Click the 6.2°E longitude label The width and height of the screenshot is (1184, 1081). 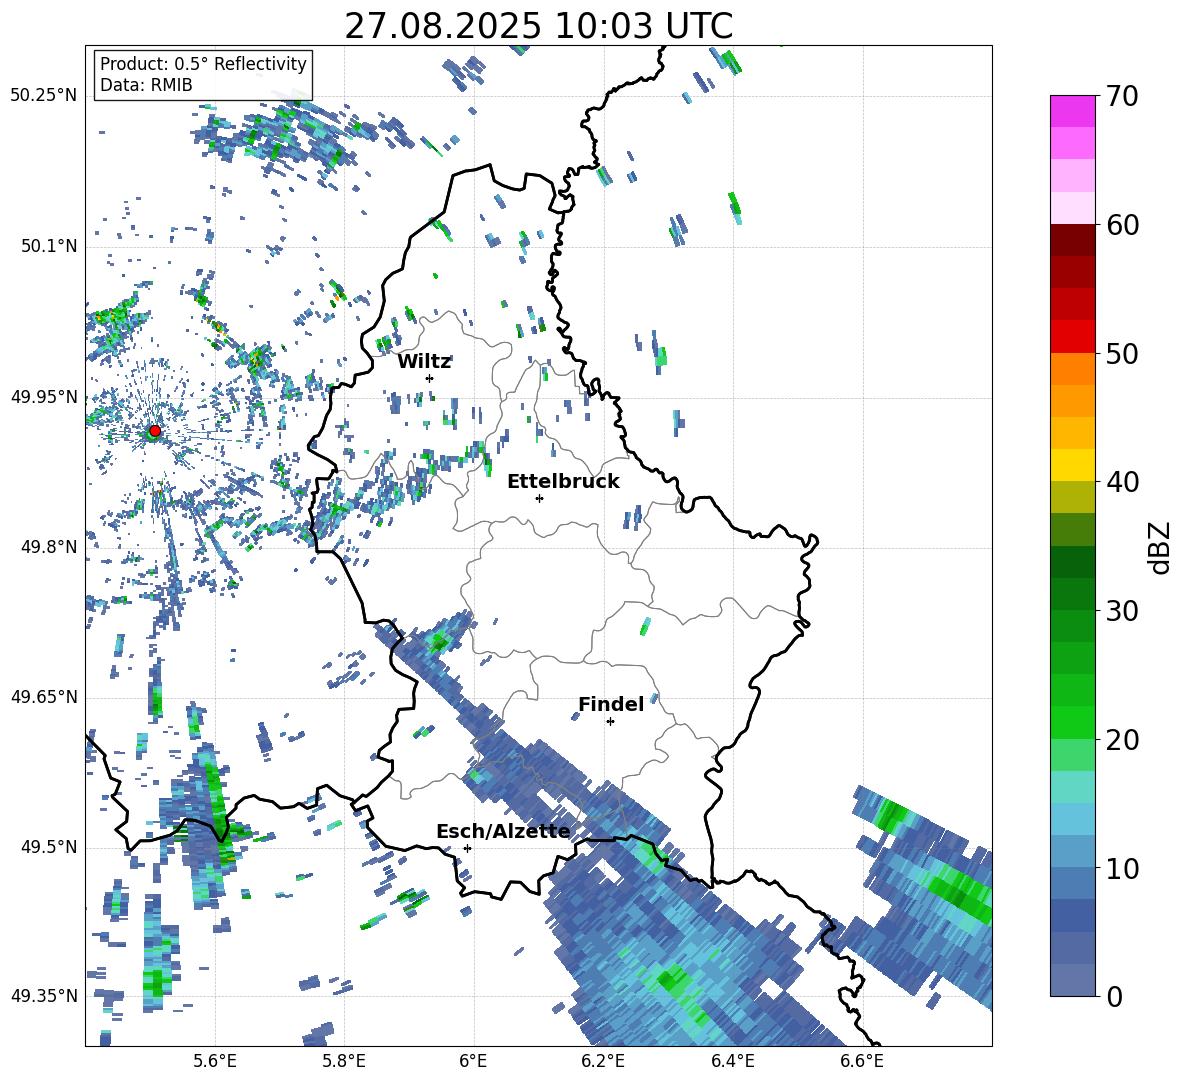coord(603,1061)
